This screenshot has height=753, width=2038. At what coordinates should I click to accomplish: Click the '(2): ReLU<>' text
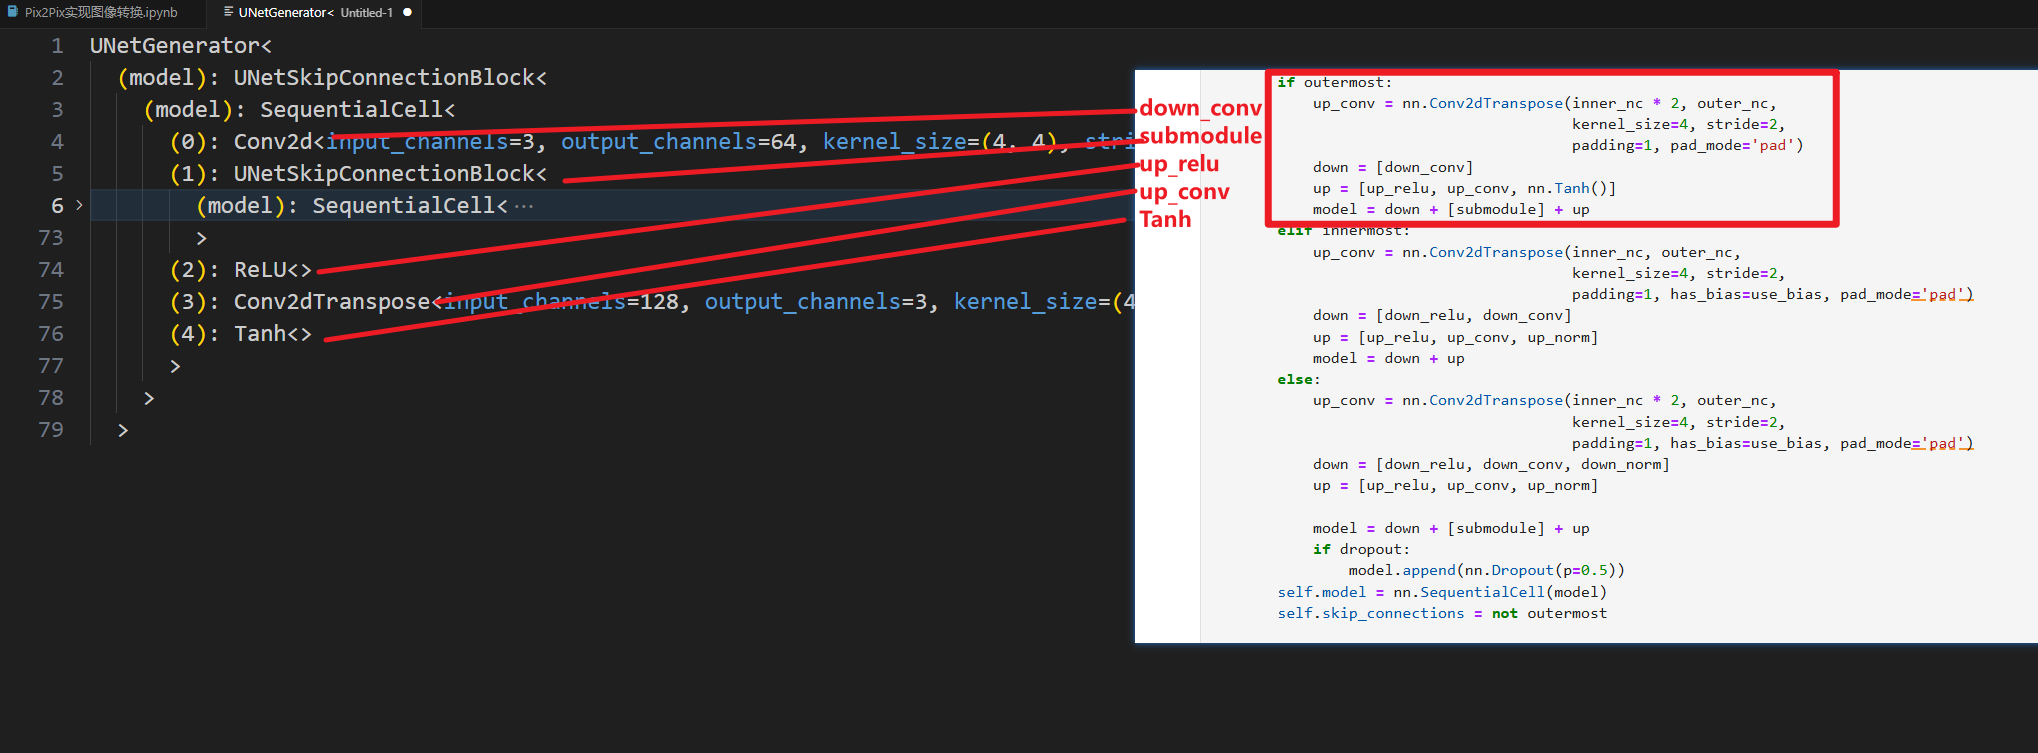click(241, 270)
